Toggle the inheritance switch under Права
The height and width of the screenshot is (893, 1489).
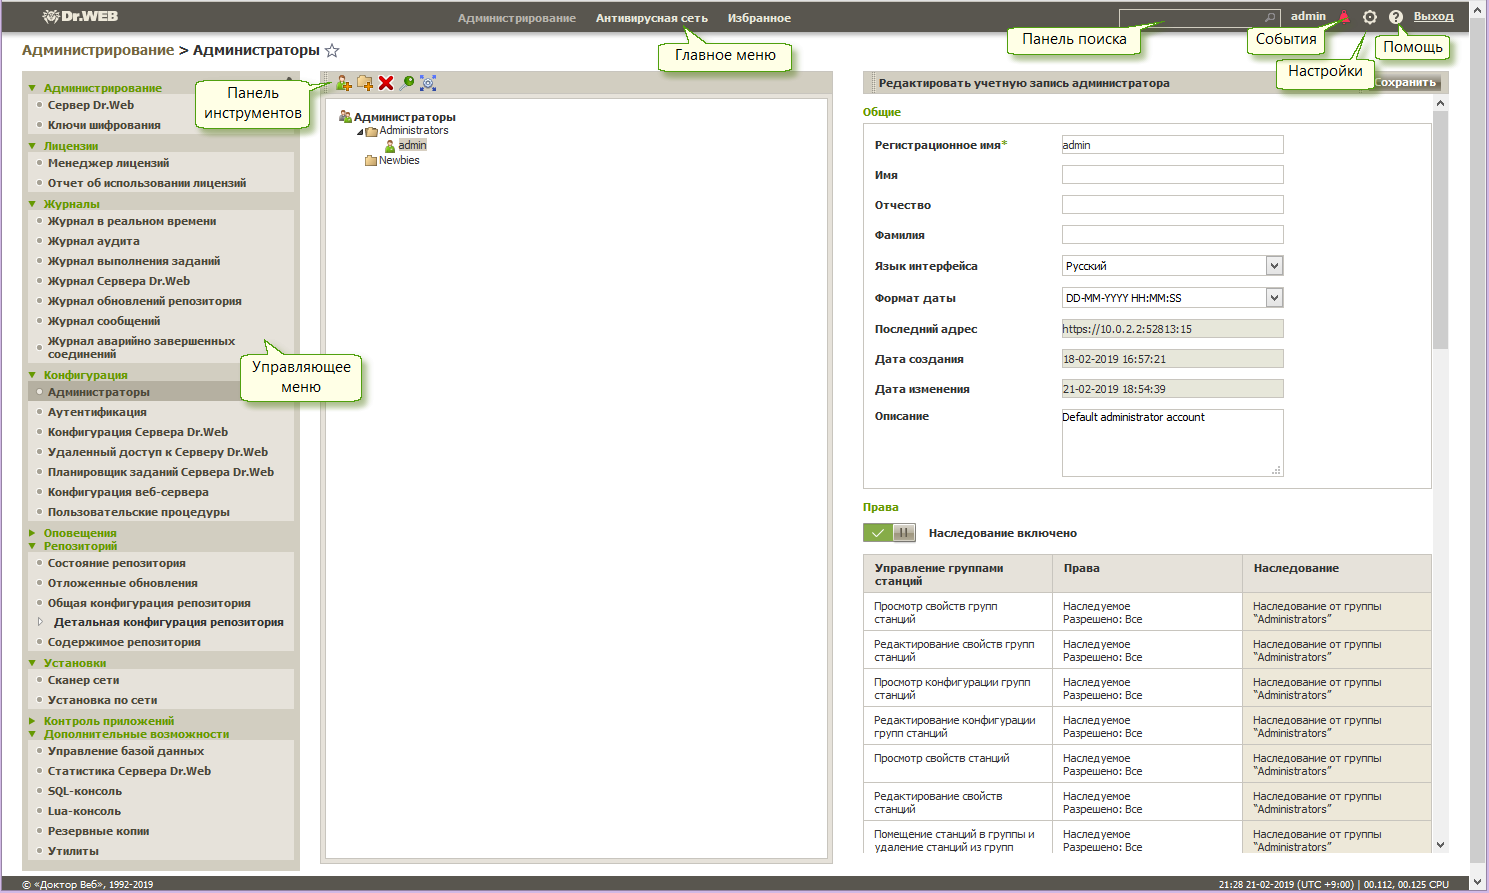[x=889, y=533]
